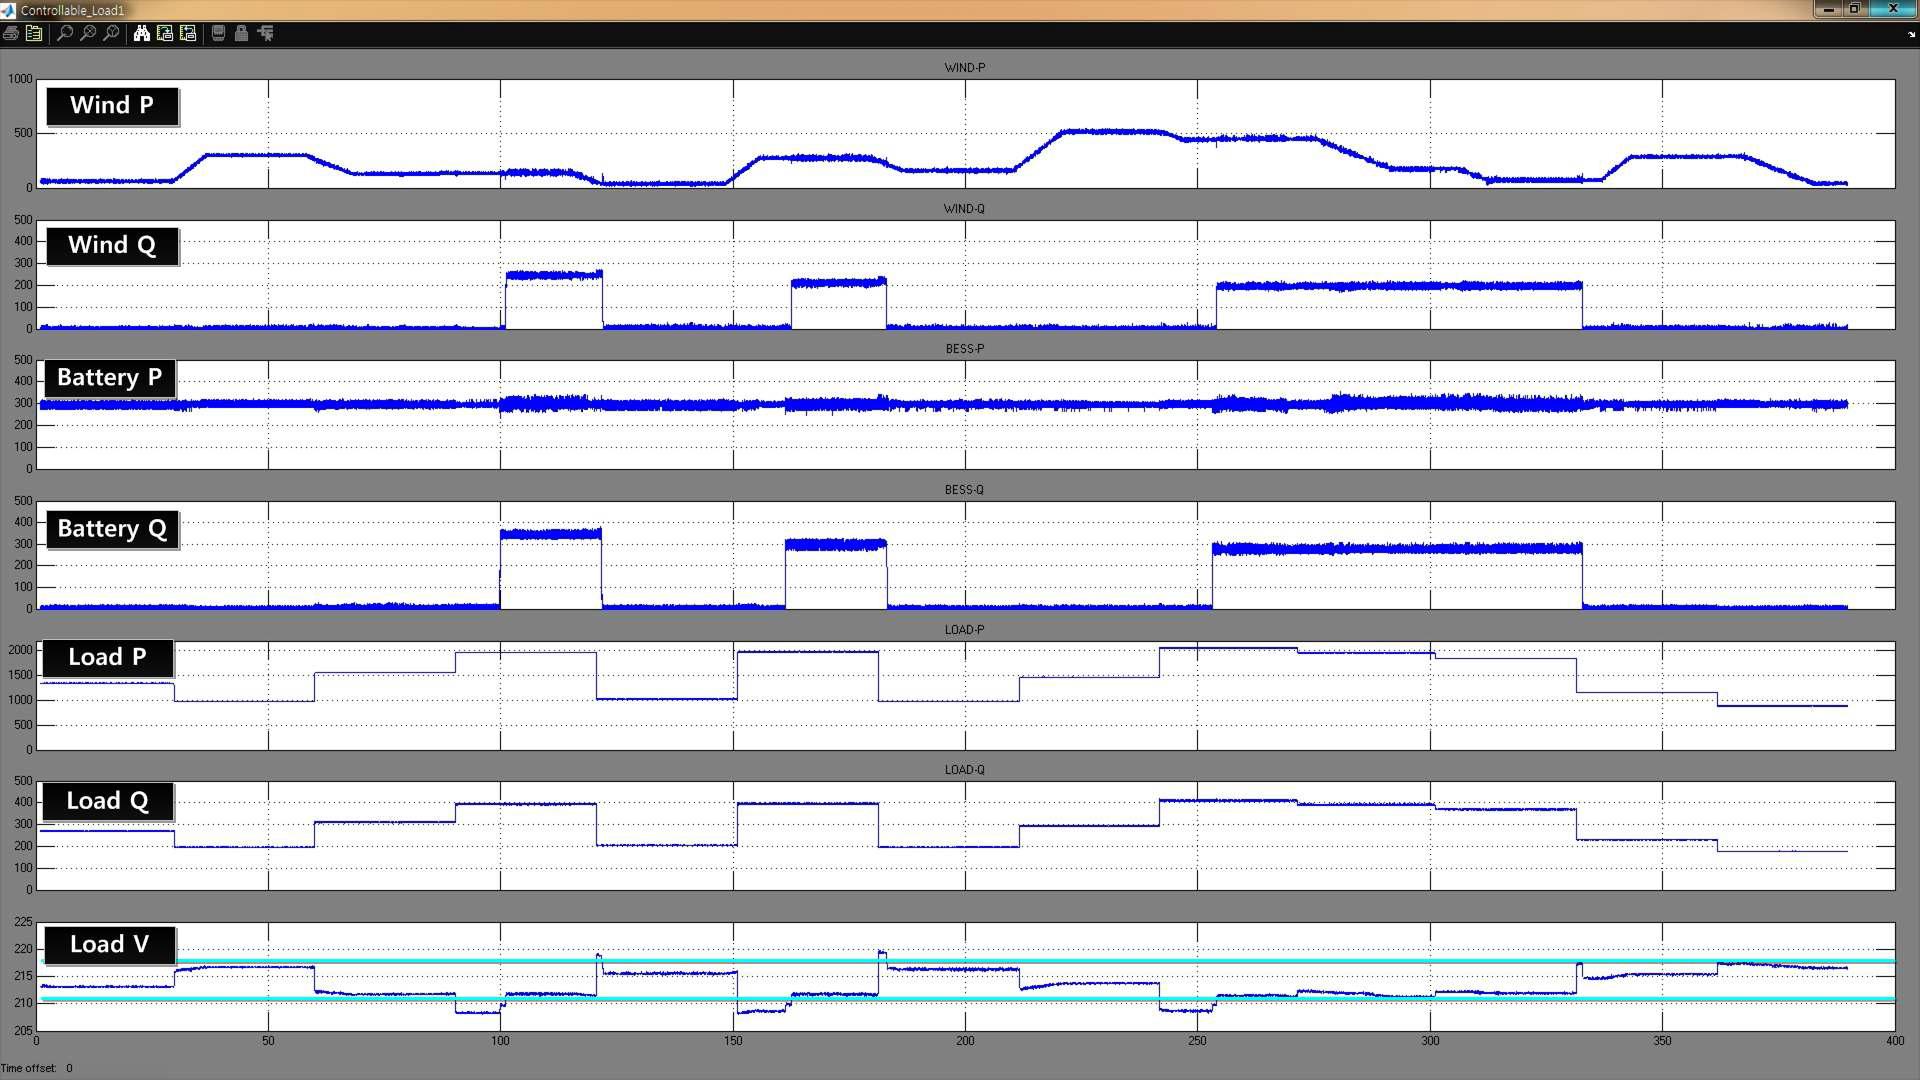The image size is (1920, 1080).
Task: Toggle the Floating scope icon
Action: click(218, 33)
